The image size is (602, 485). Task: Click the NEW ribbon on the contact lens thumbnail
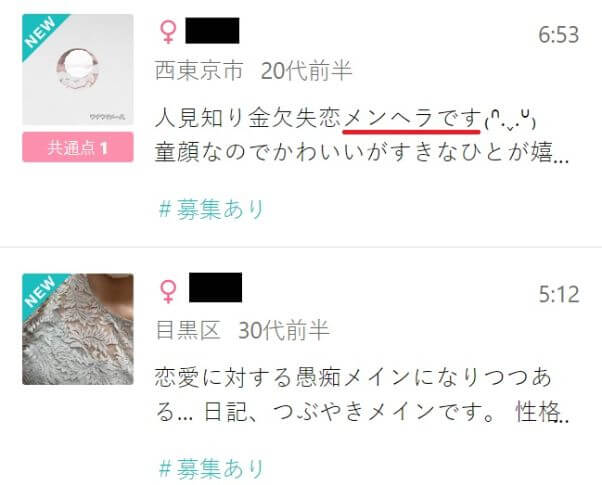point(41,33)
